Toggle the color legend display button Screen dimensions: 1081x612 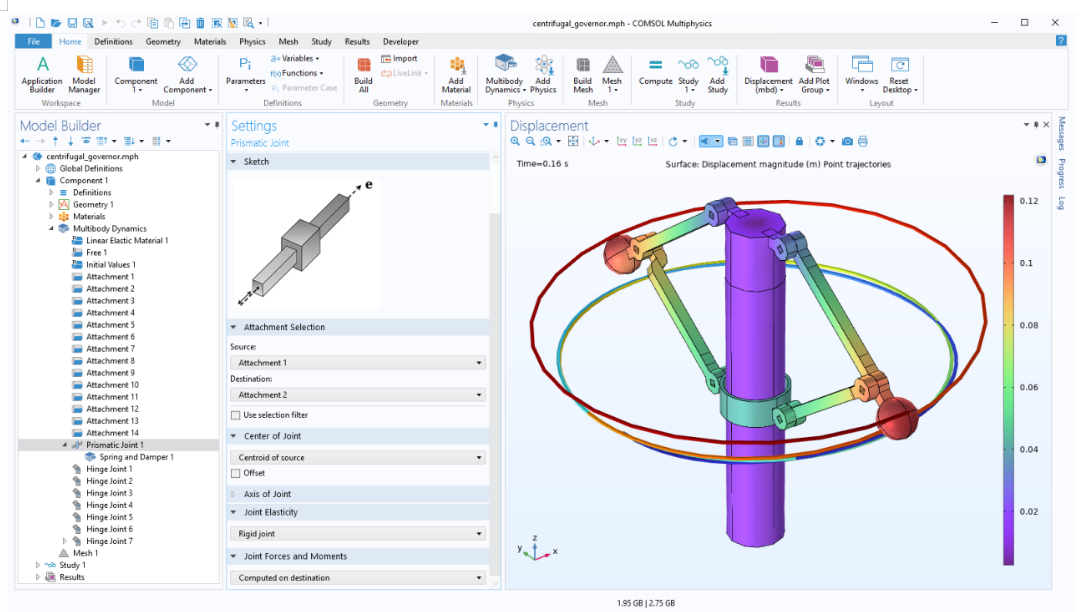click(x=778, y=141)
